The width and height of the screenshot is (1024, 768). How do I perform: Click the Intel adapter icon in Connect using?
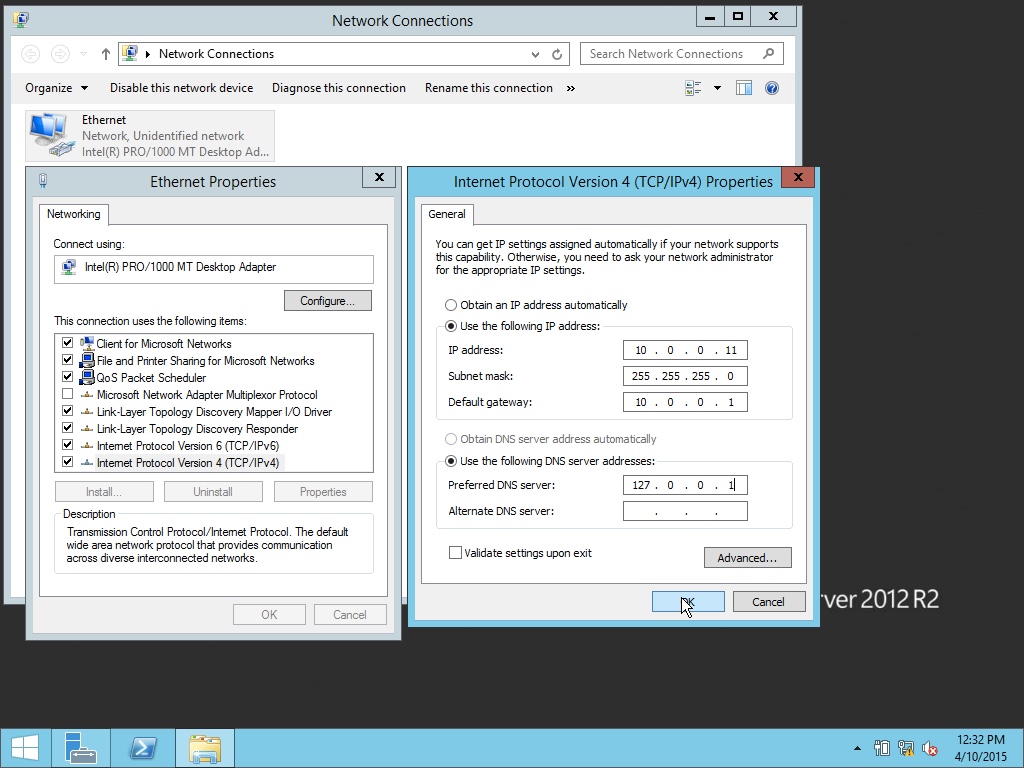click(69, 267)
